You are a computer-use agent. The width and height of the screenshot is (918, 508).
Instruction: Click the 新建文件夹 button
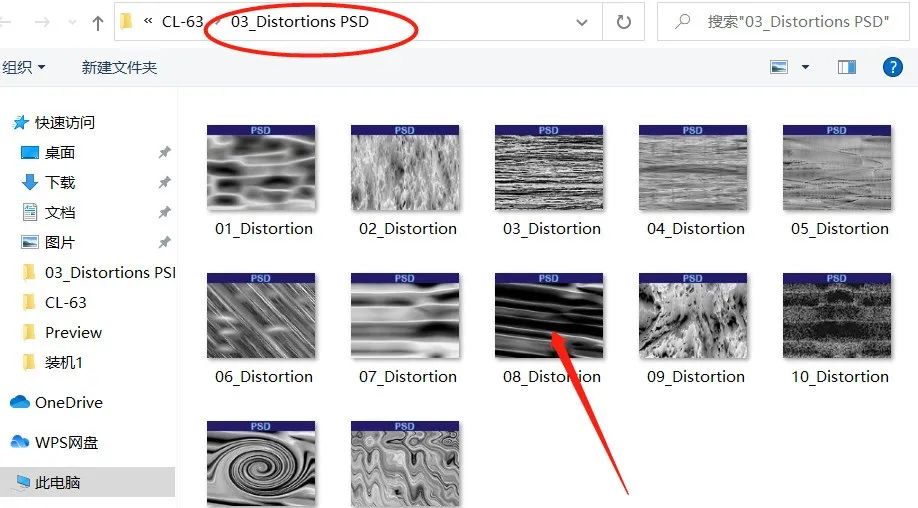pyautogui.click(x=119, y=67)
